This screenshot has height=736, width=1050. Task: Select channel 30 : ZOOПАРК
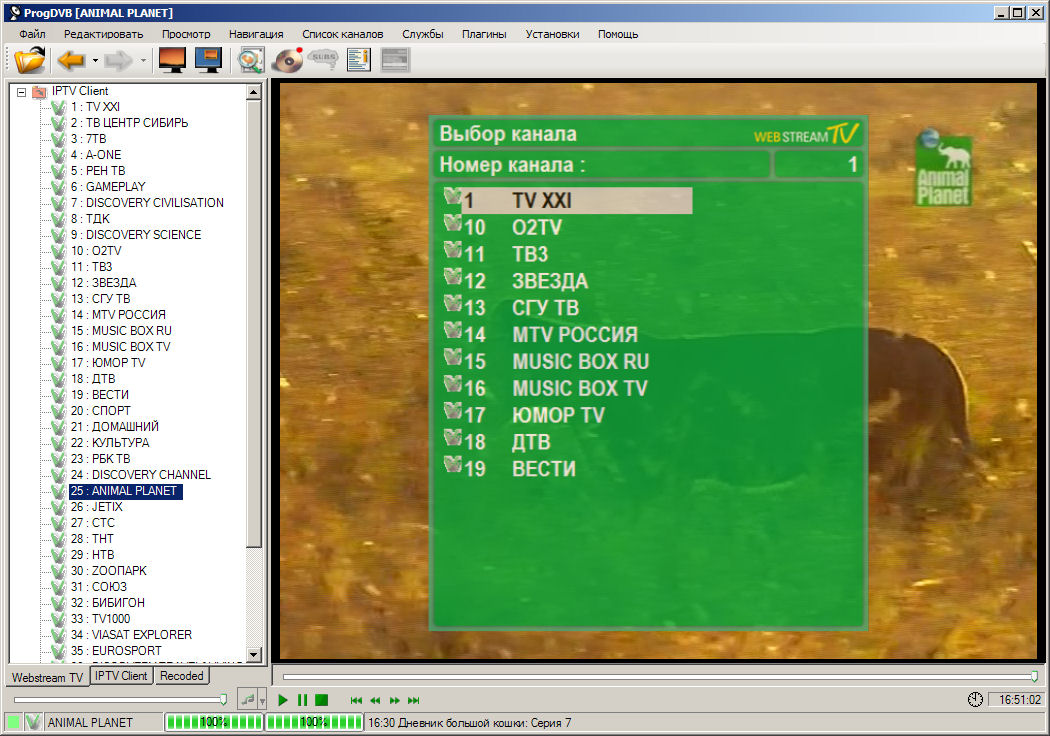(x=108, y=571)
